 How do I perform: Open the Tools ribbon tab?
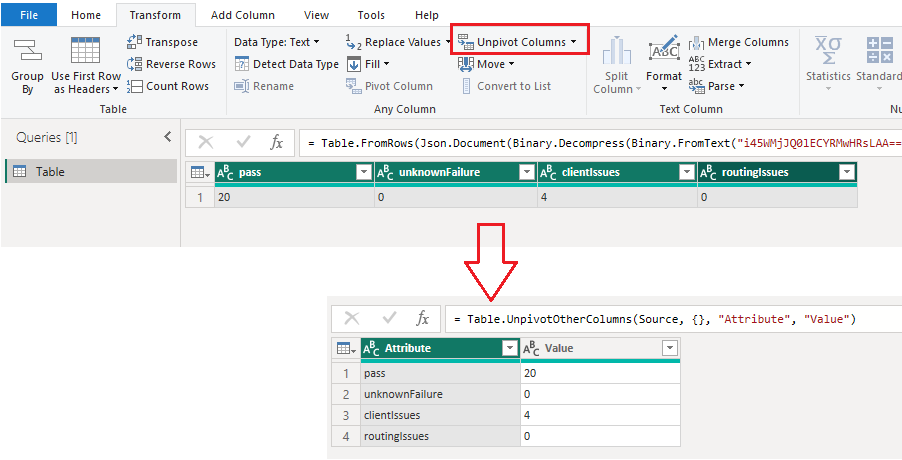371,16
